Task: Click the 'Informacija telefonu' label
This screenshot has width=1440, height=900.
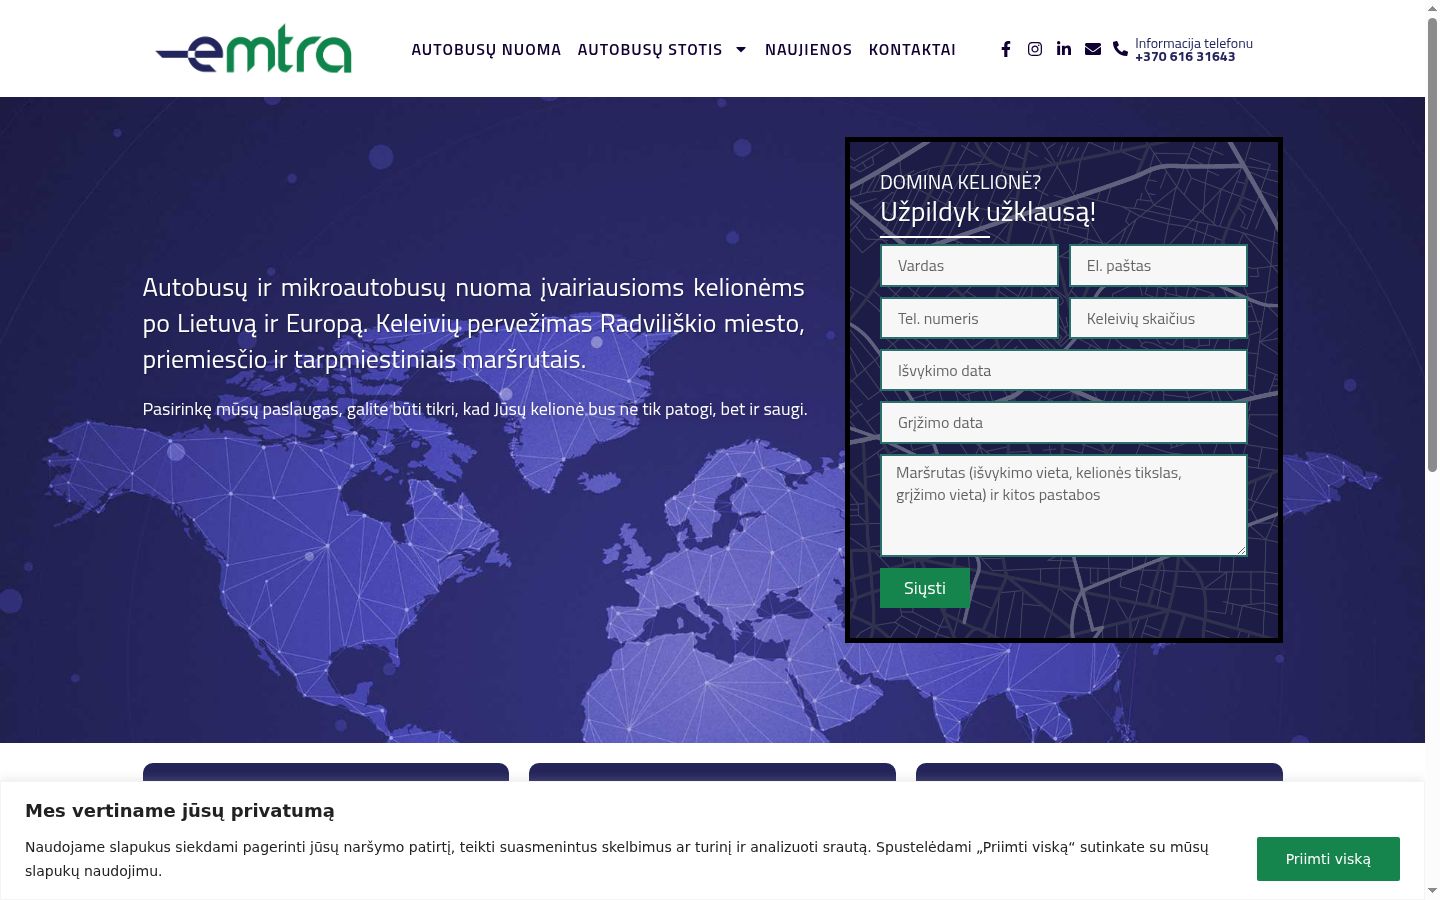Action: tap(1194, 43)
